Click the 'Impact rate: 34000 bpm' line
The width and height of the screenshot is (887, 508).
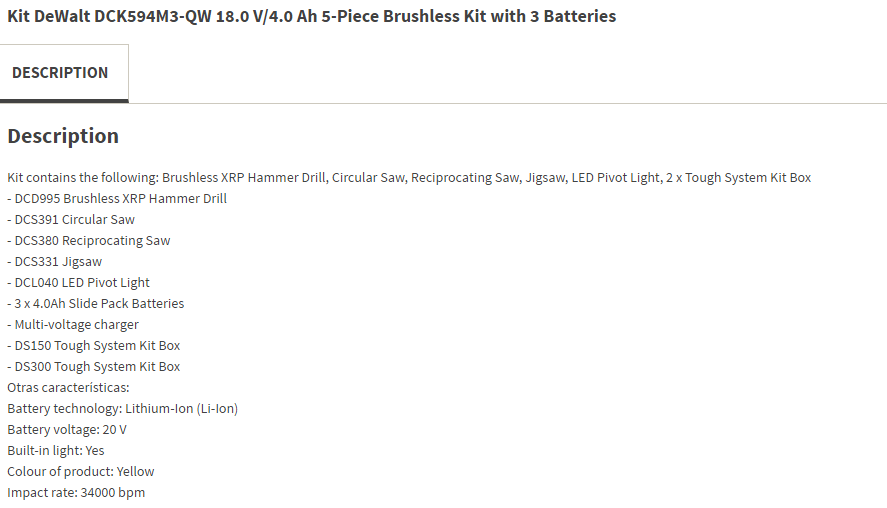(x=77, y=493)
